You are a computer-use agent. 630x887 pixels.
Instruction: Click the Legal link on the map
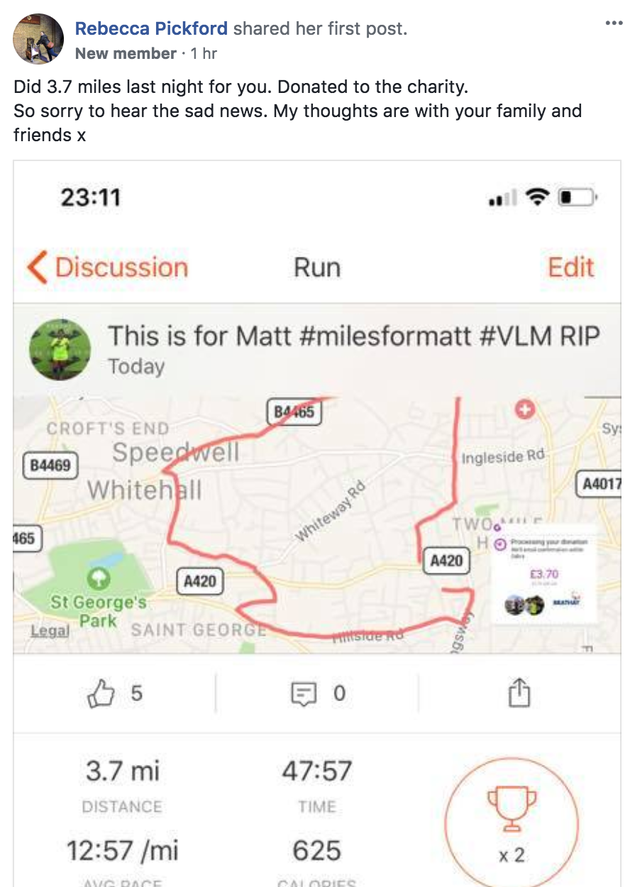click(49, 630)
